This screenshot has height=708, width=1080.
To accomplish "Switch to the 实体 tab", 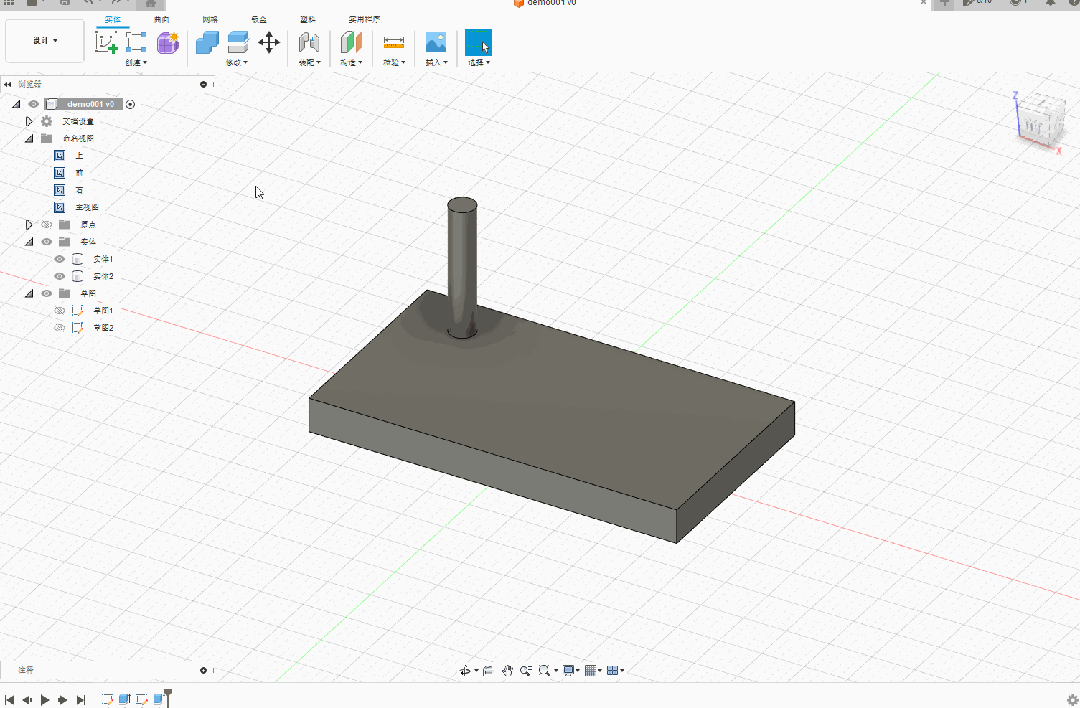I will point(112,19).
